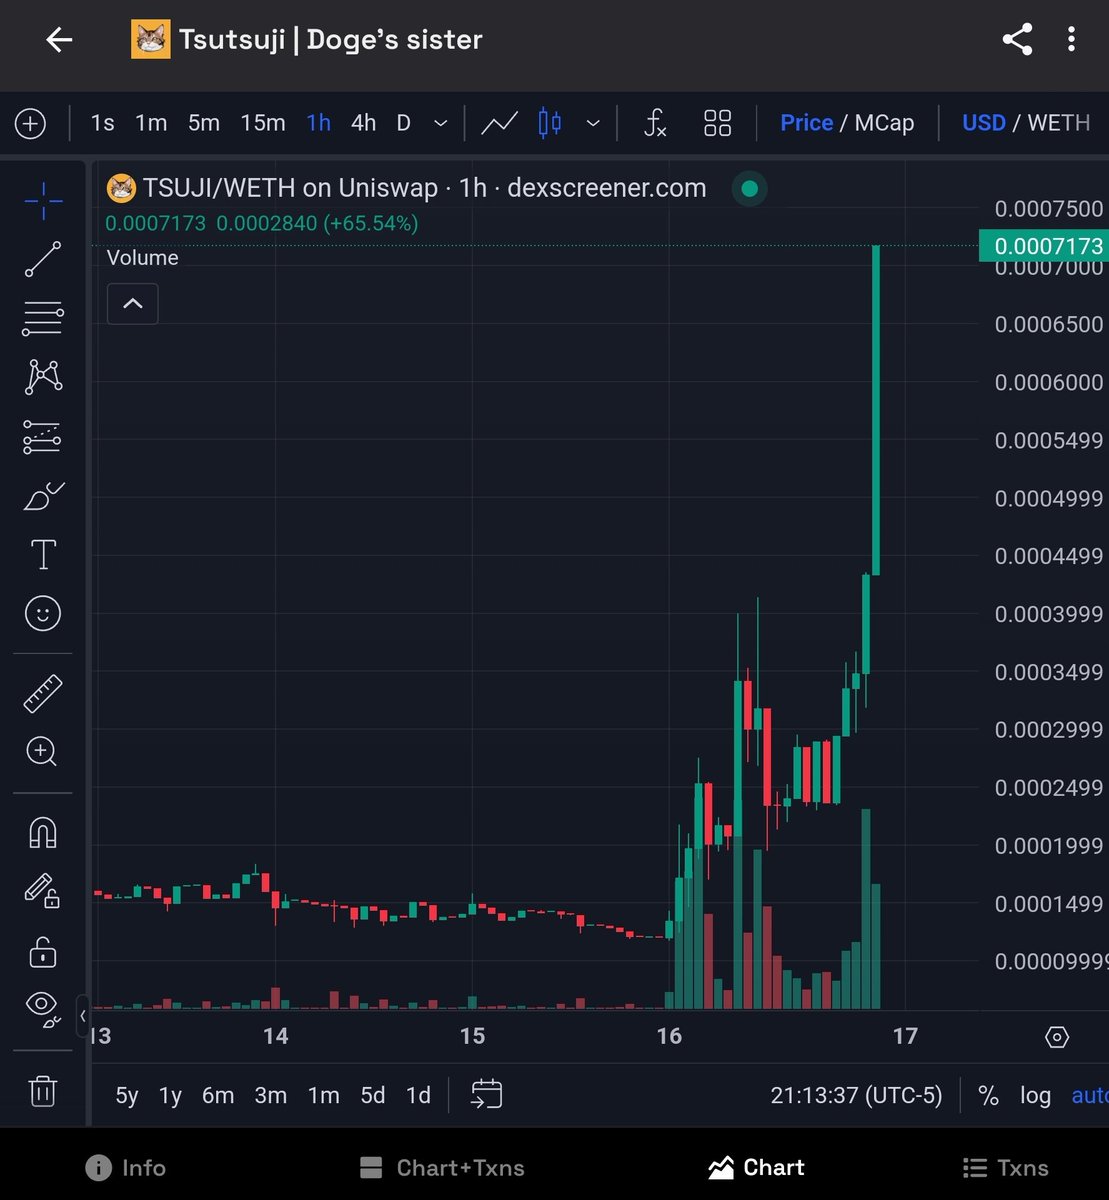1109x1200 pixels.
Task: Select the Brush drawing tool
Action: [x=42, y=497]
